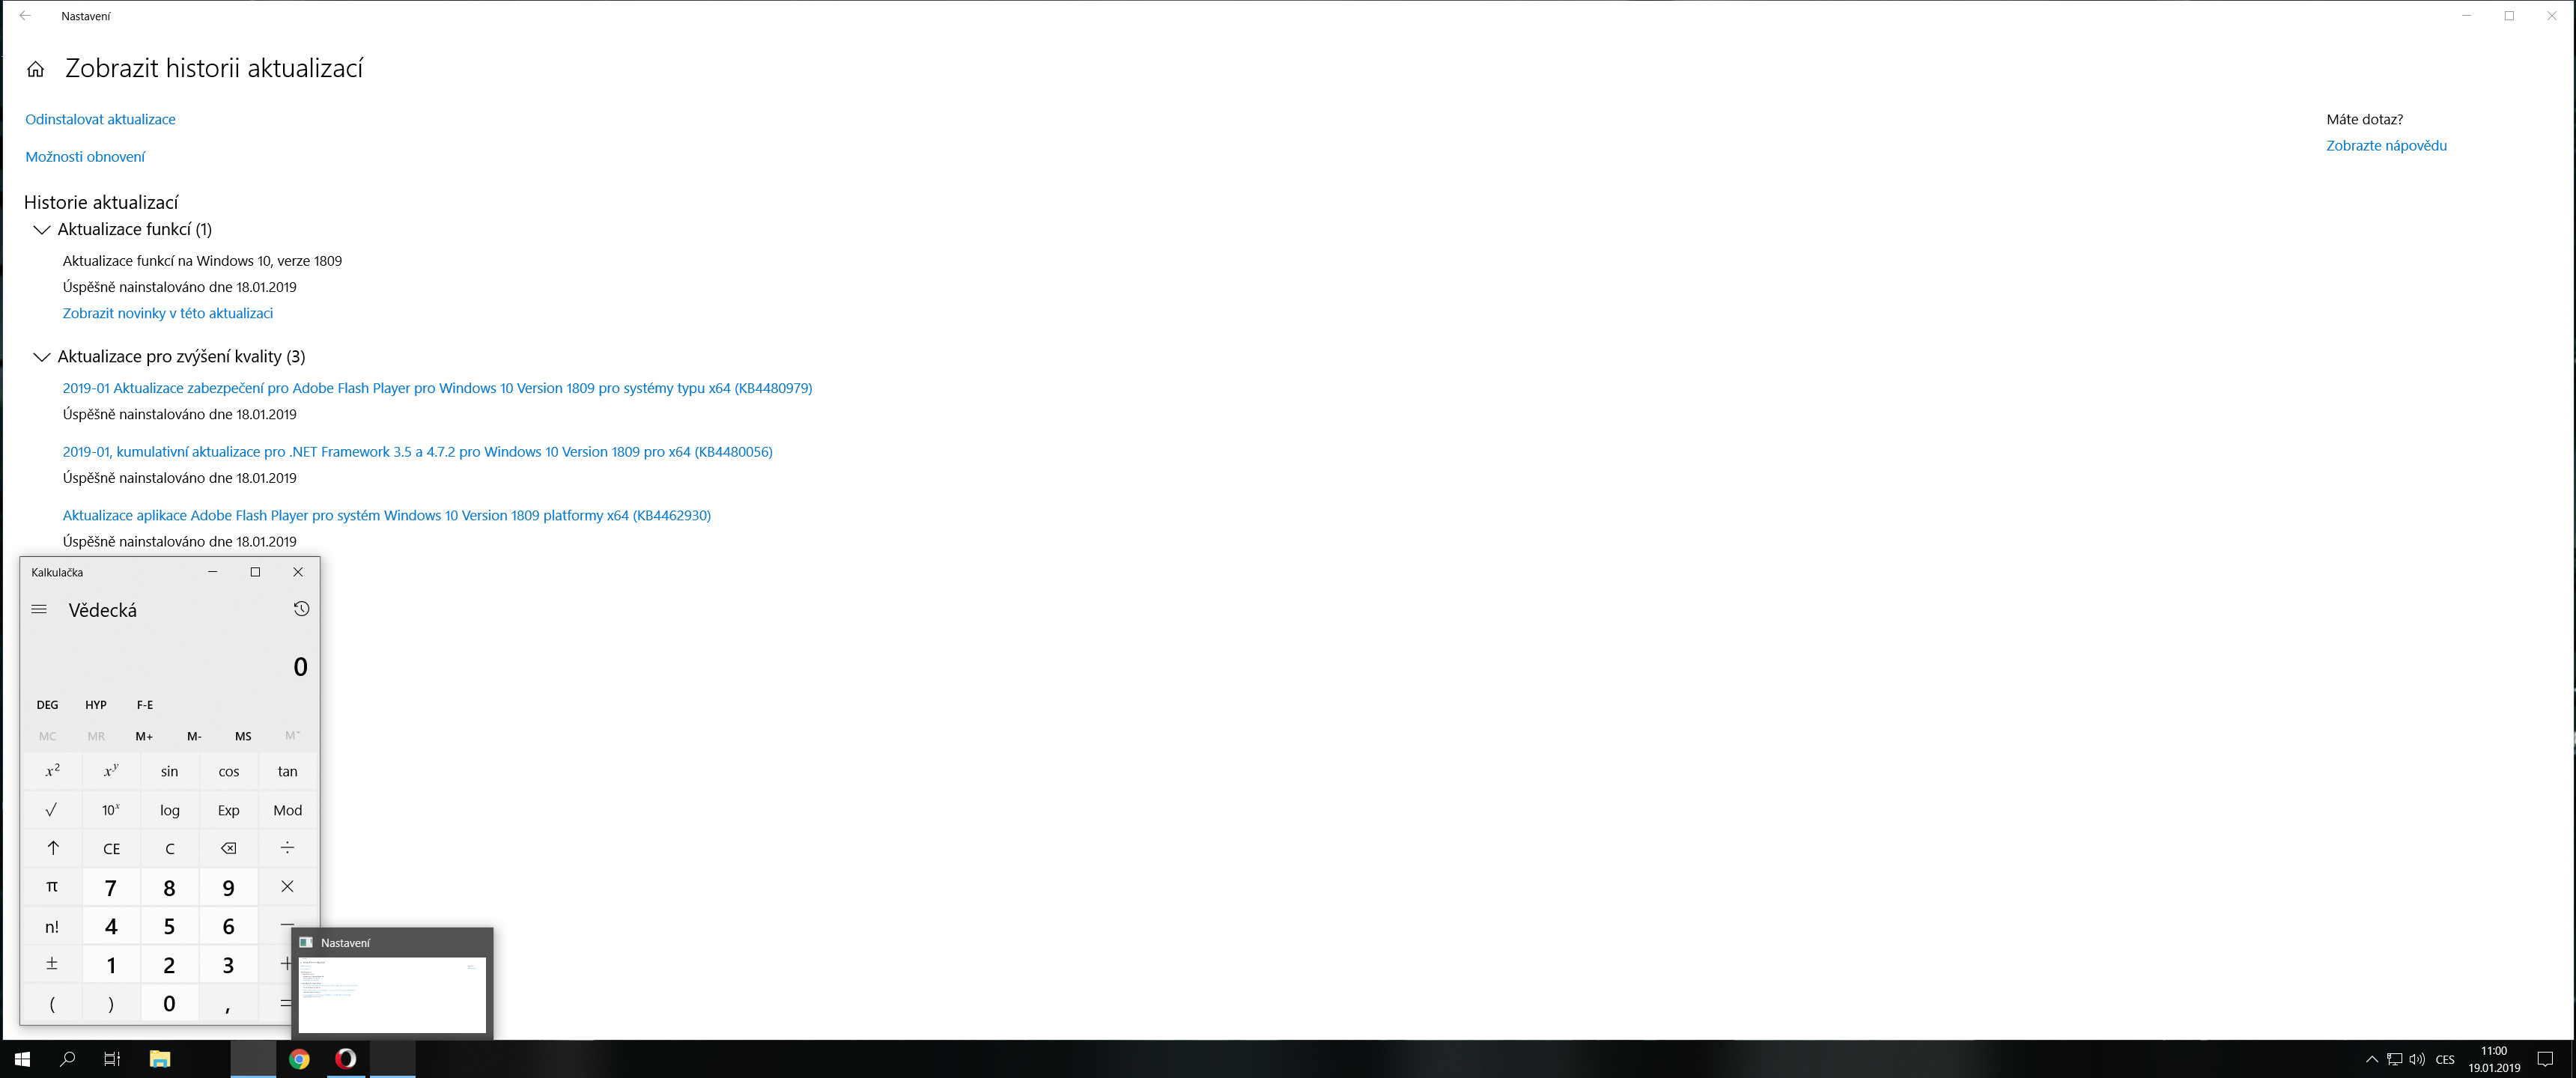The image size is (2576, 1078).
Task: Toggle the up-arrow shift functions key
Action: pyautogui.click(x=52, y=848)
